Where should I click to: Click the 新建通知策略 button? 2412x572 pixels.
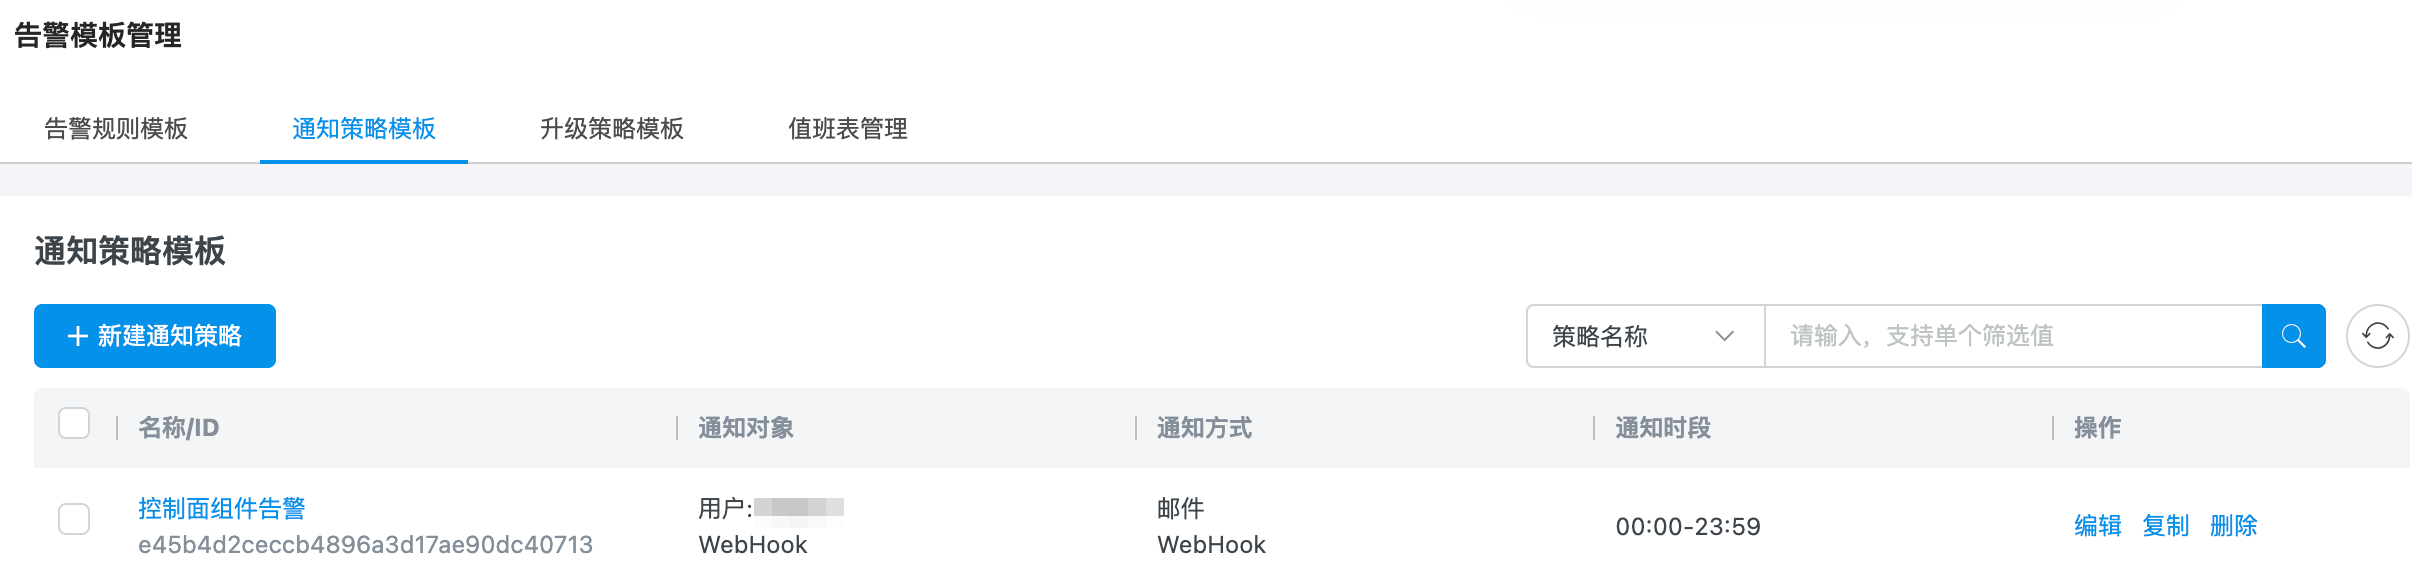pos(155,336)
